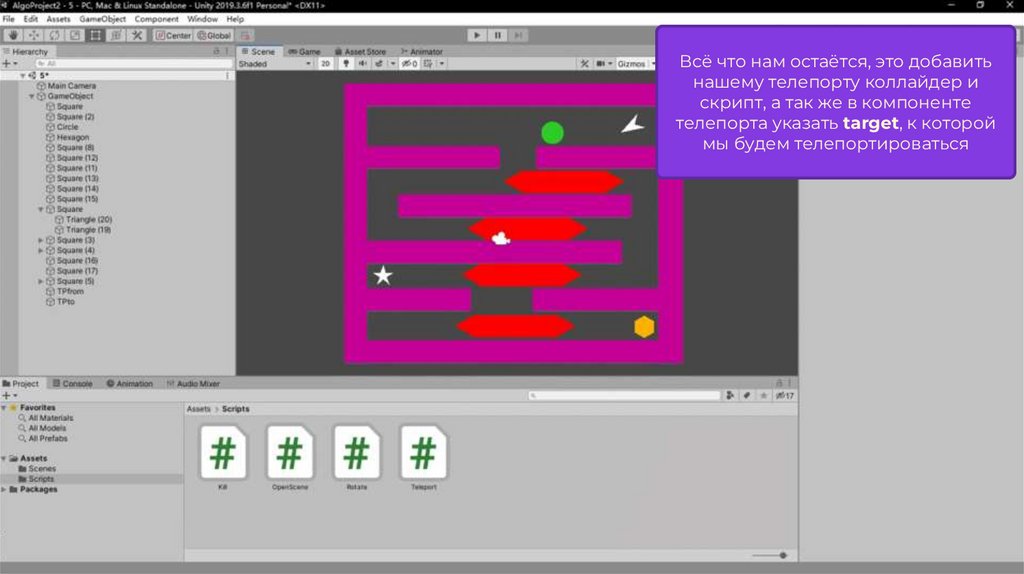This screenshot has height=574, width=1024.
Task: Select the combined Transform tool
Action: [116, 35]
